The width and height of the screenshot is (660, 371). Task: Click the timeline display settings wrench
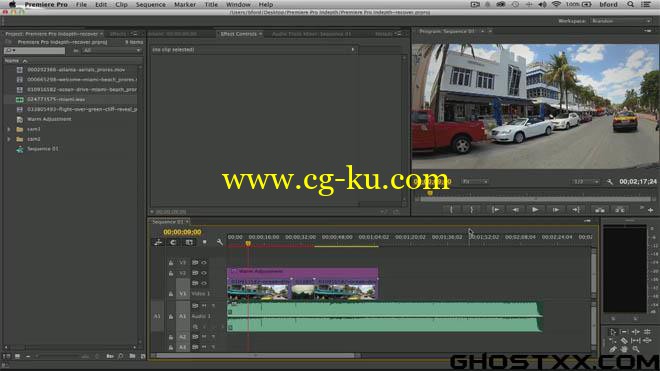(219, 242)
